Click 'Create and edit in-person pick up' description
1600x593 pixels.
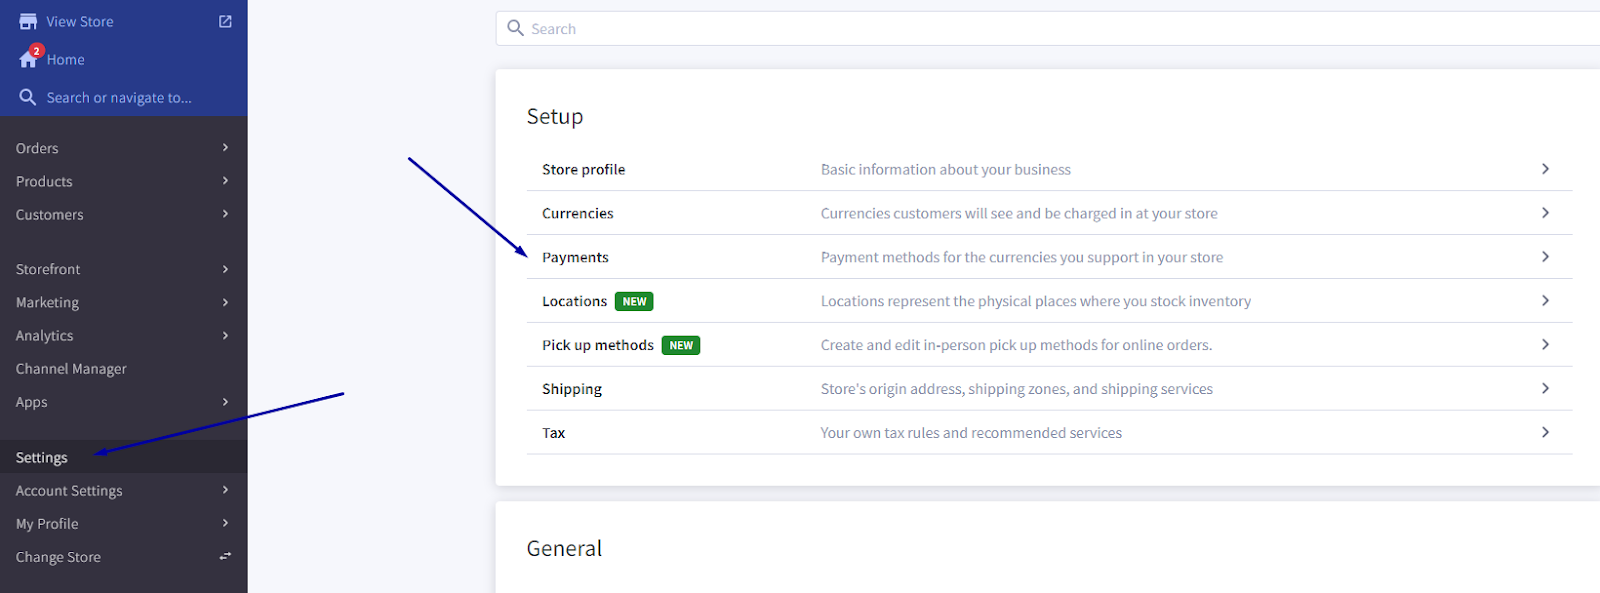pyautogui.click(x=1016, y=345)
